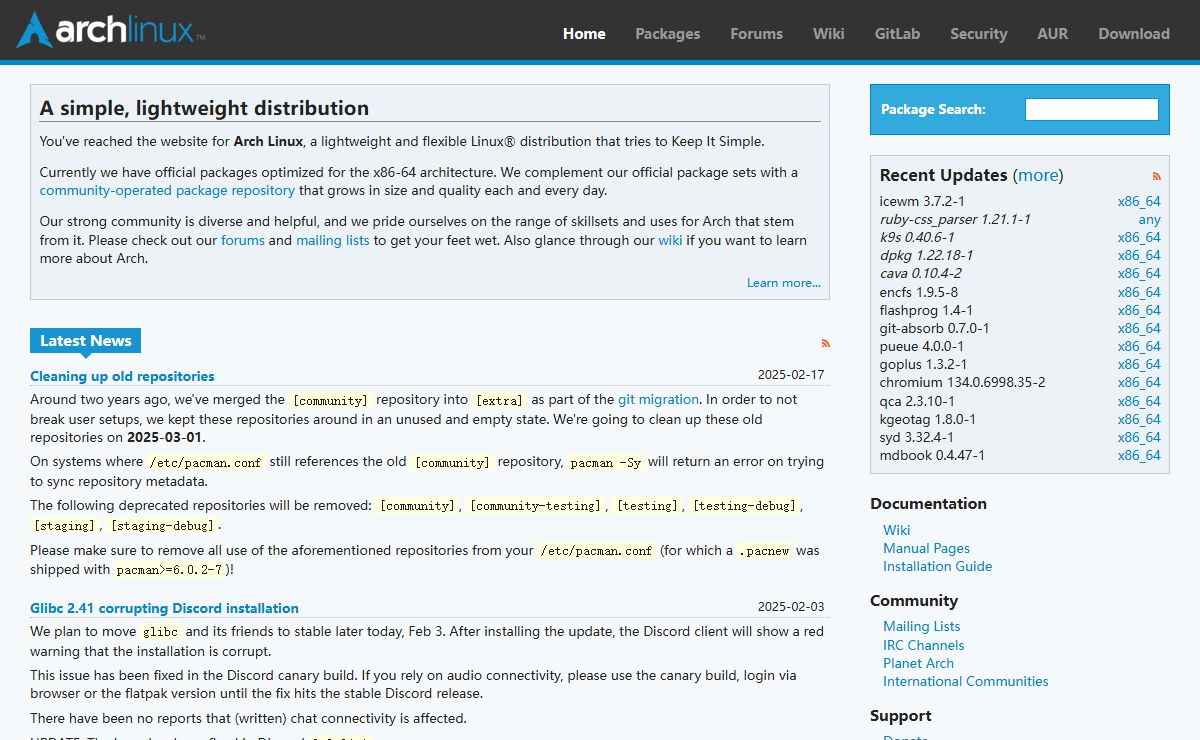Viewport: 1200px width, 740px height.
Task: Click the ruby-css_parser 1.21.1-1 package entry
Action: pos(955,219)
